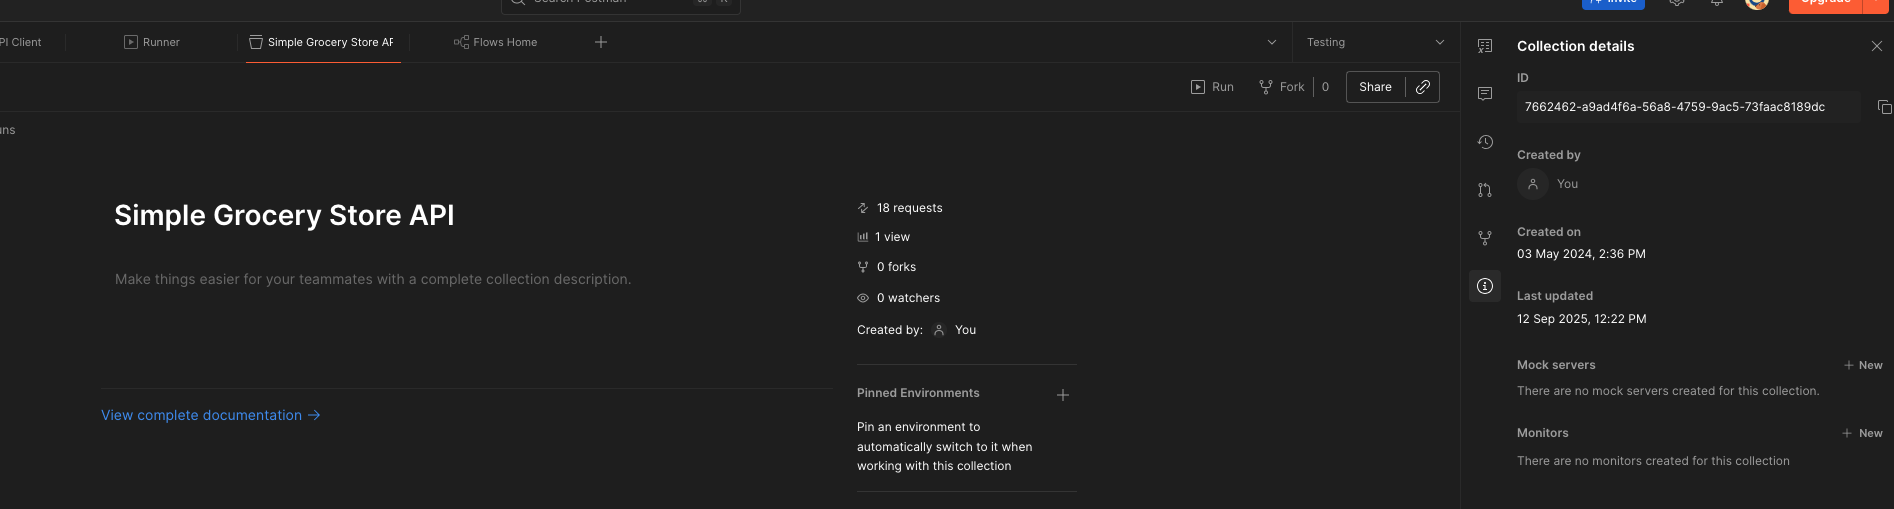The height and width of the screenshot is (509, 1894).
Task: Create a new mock server
Action: [x=1863, y=365]
